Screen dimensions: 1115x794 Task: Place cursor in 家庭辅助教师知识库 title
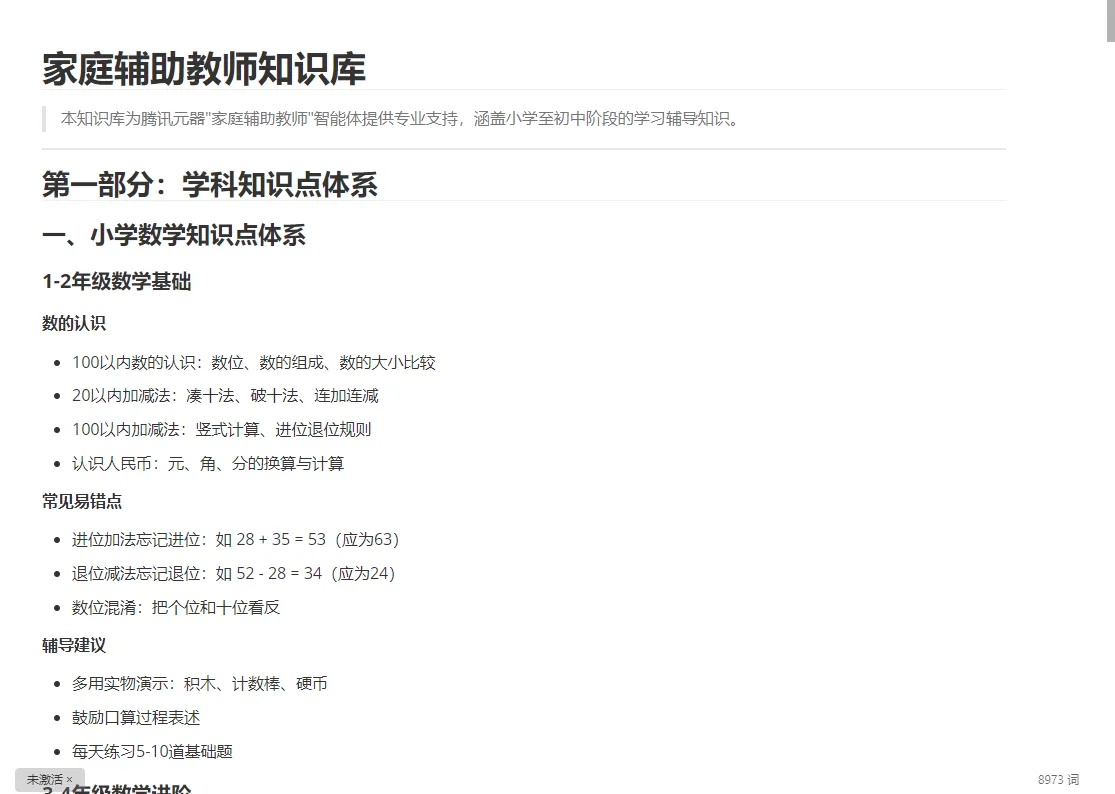(x=204, y=69)
